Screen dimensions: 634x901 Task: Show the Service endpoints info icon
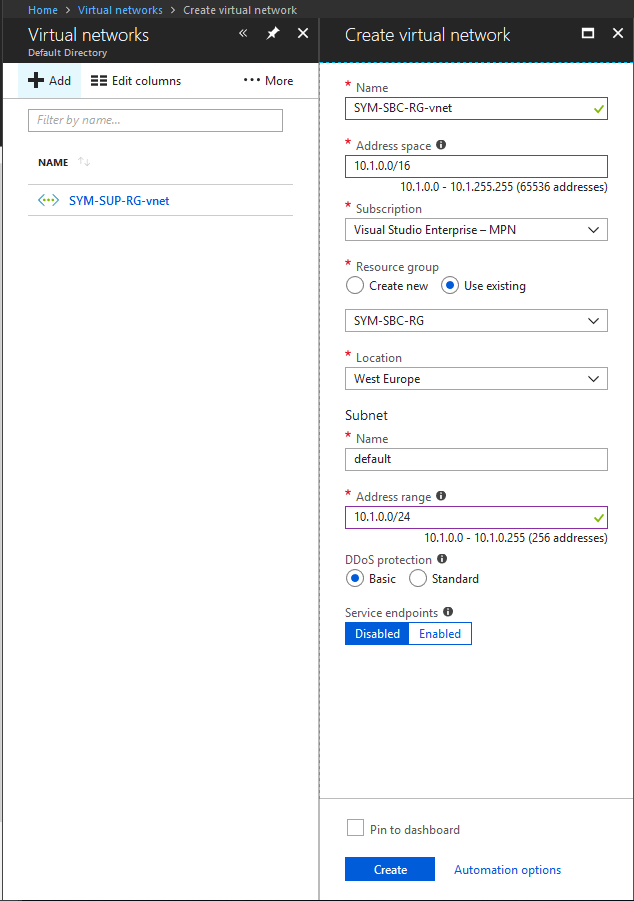point(448,611)
